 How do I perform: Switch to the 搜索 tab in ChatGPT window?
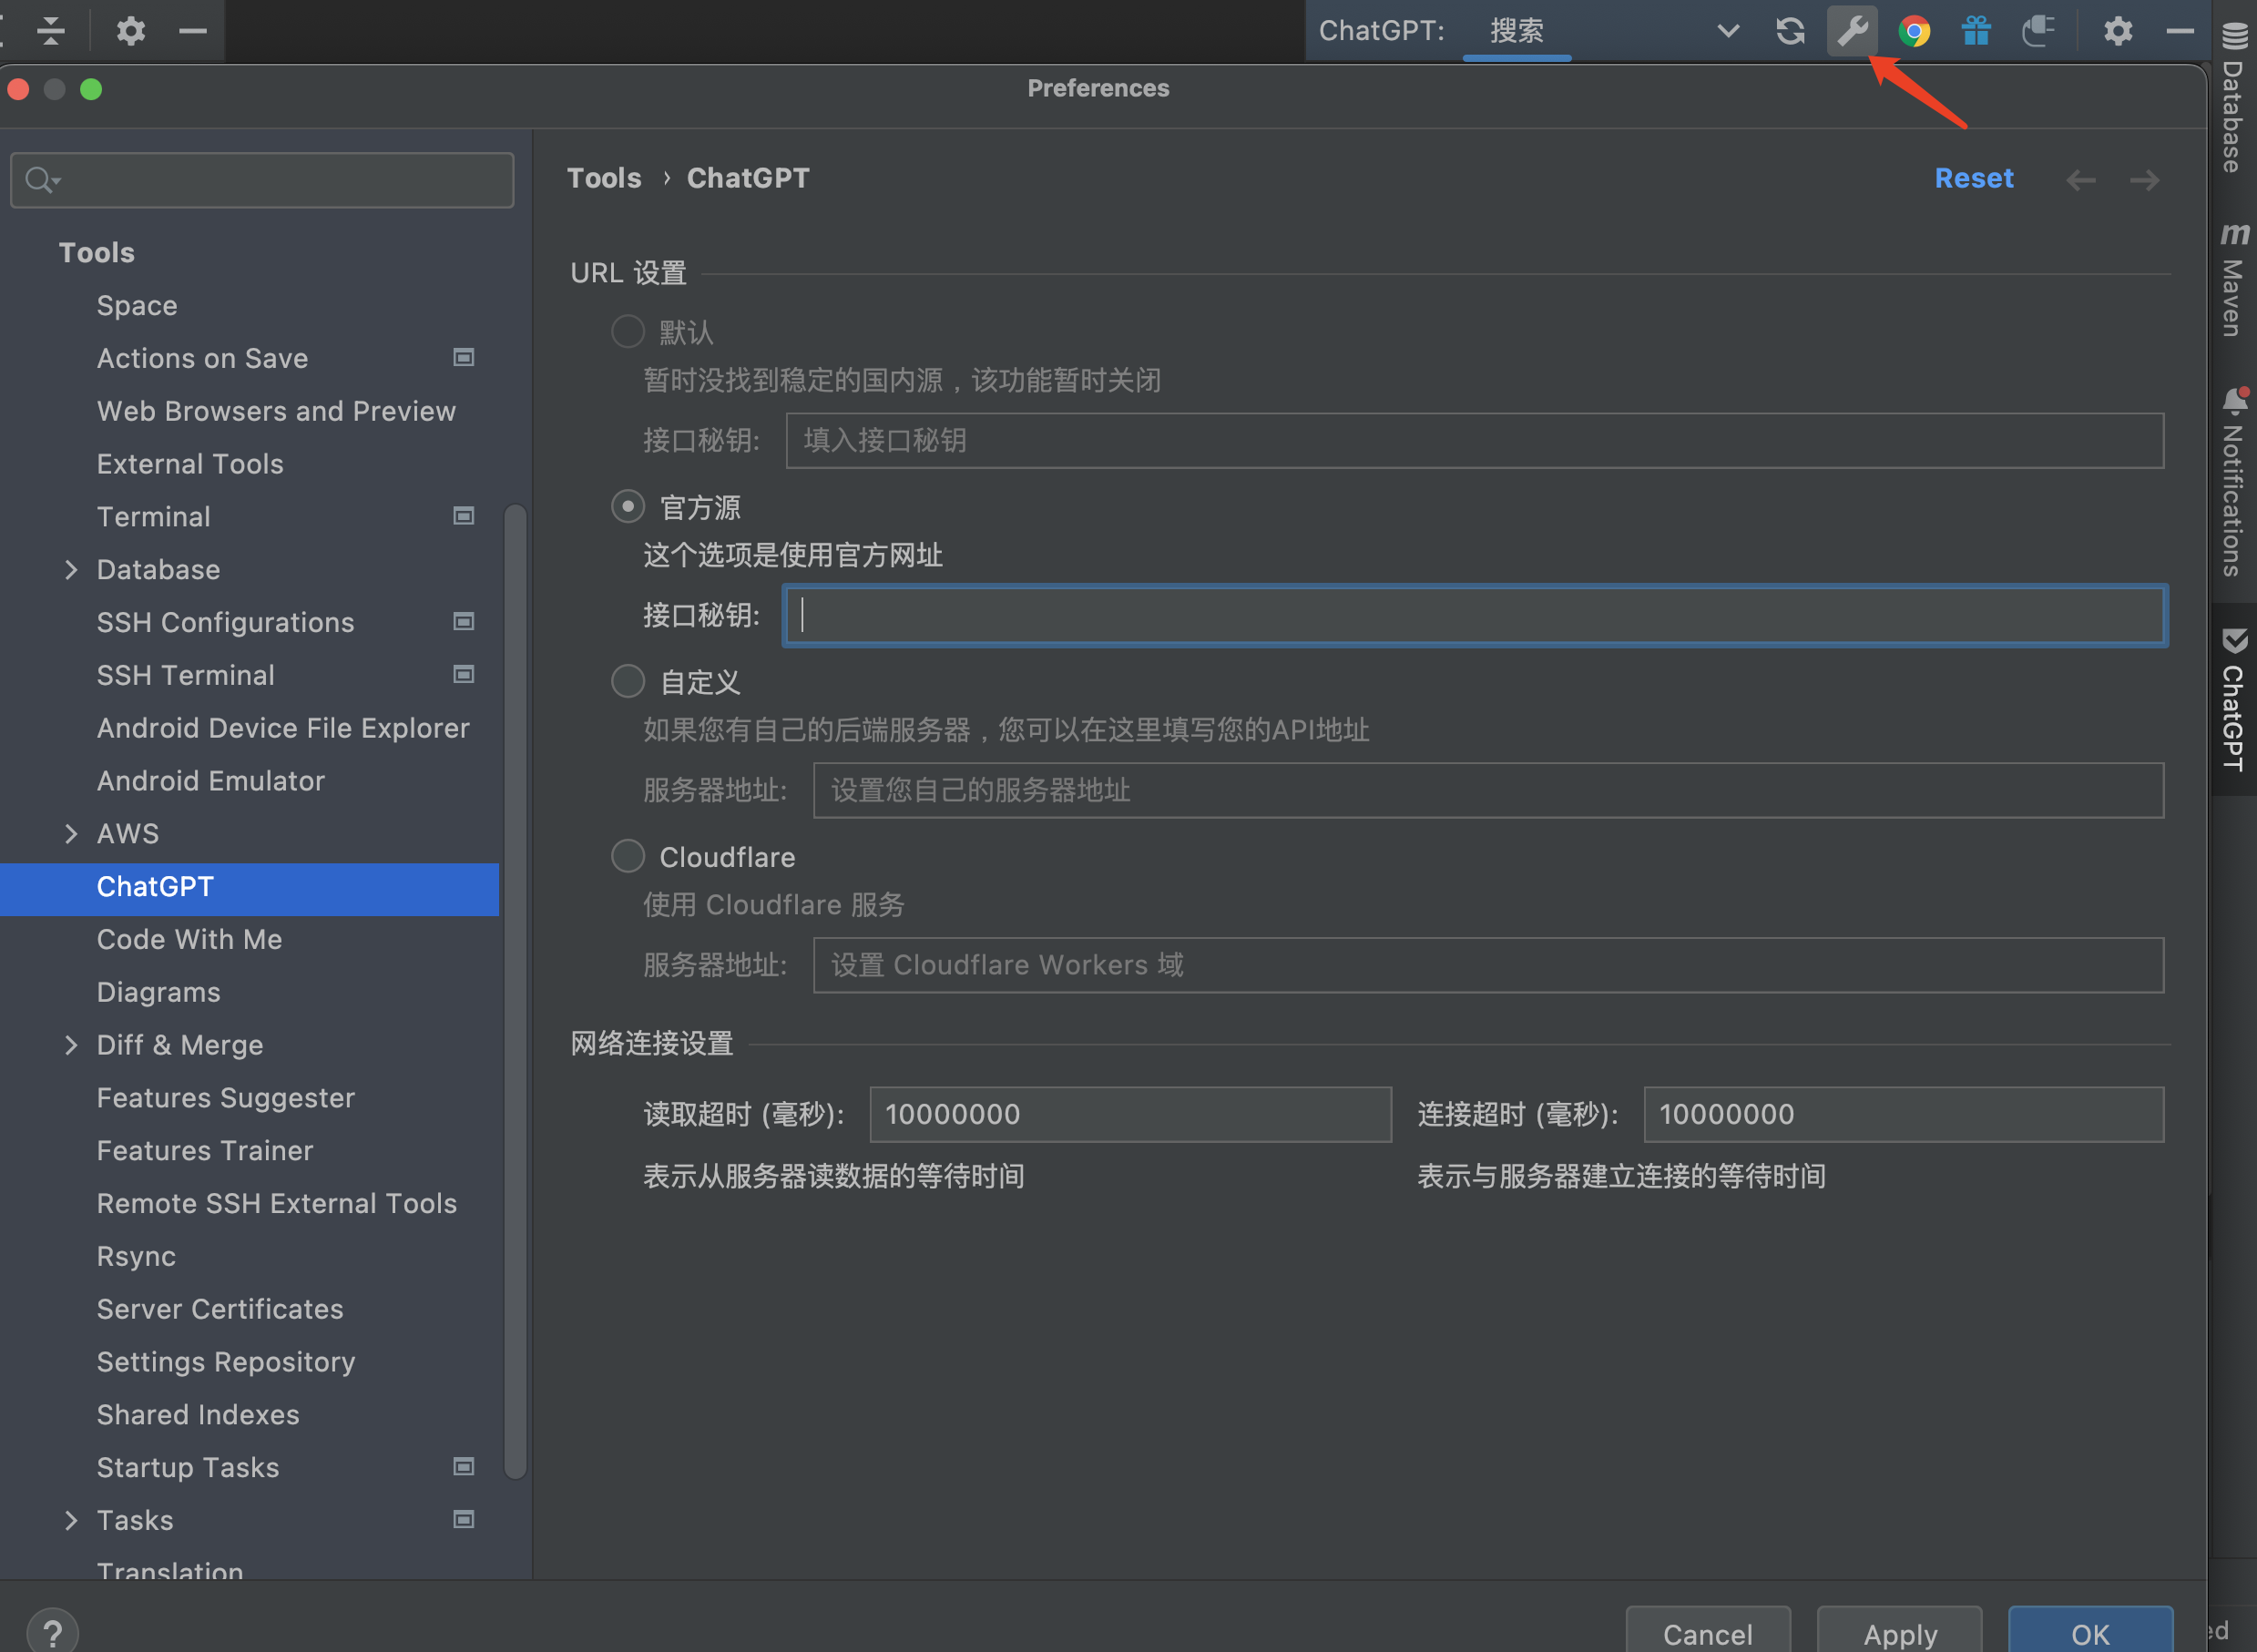coord(1517,31)
